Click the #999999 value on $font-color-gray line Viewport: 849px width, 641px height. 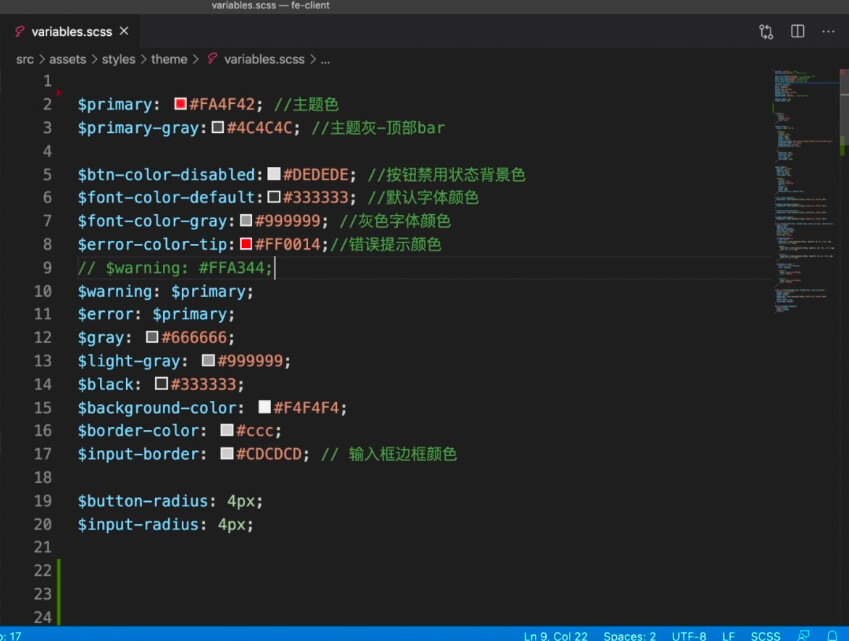[288, 221]
